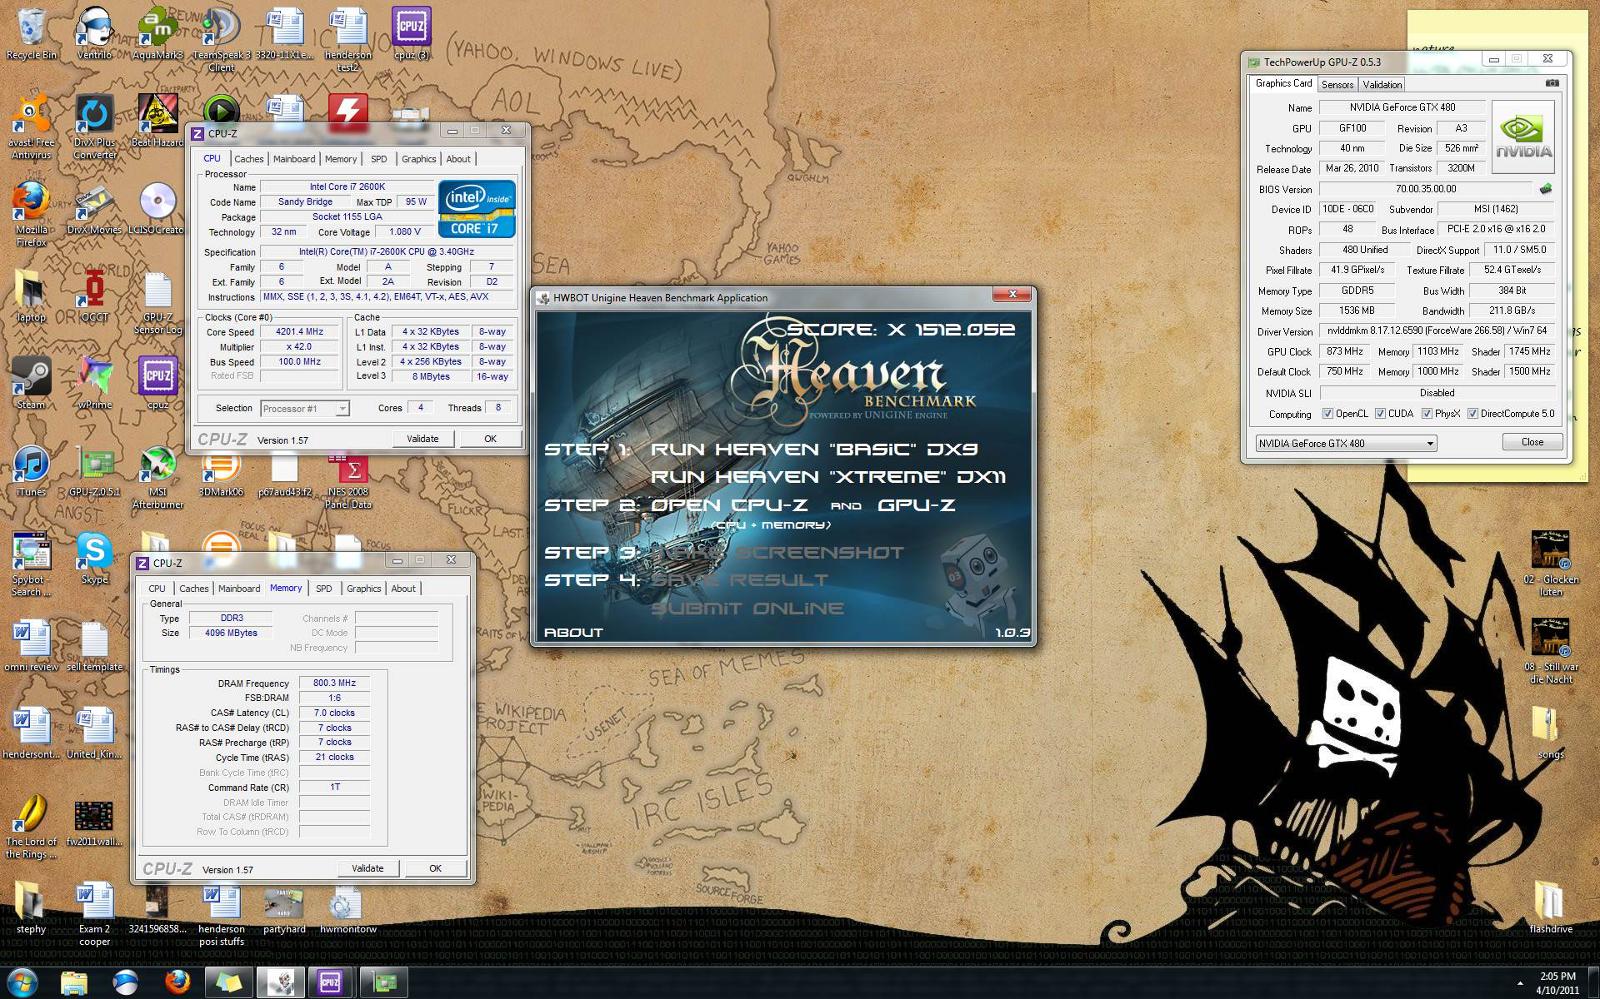Viewport: 1600px width, 999px height.
Task: Click GPU-Z screenshot camera icon
Action: click(1552, 84)
